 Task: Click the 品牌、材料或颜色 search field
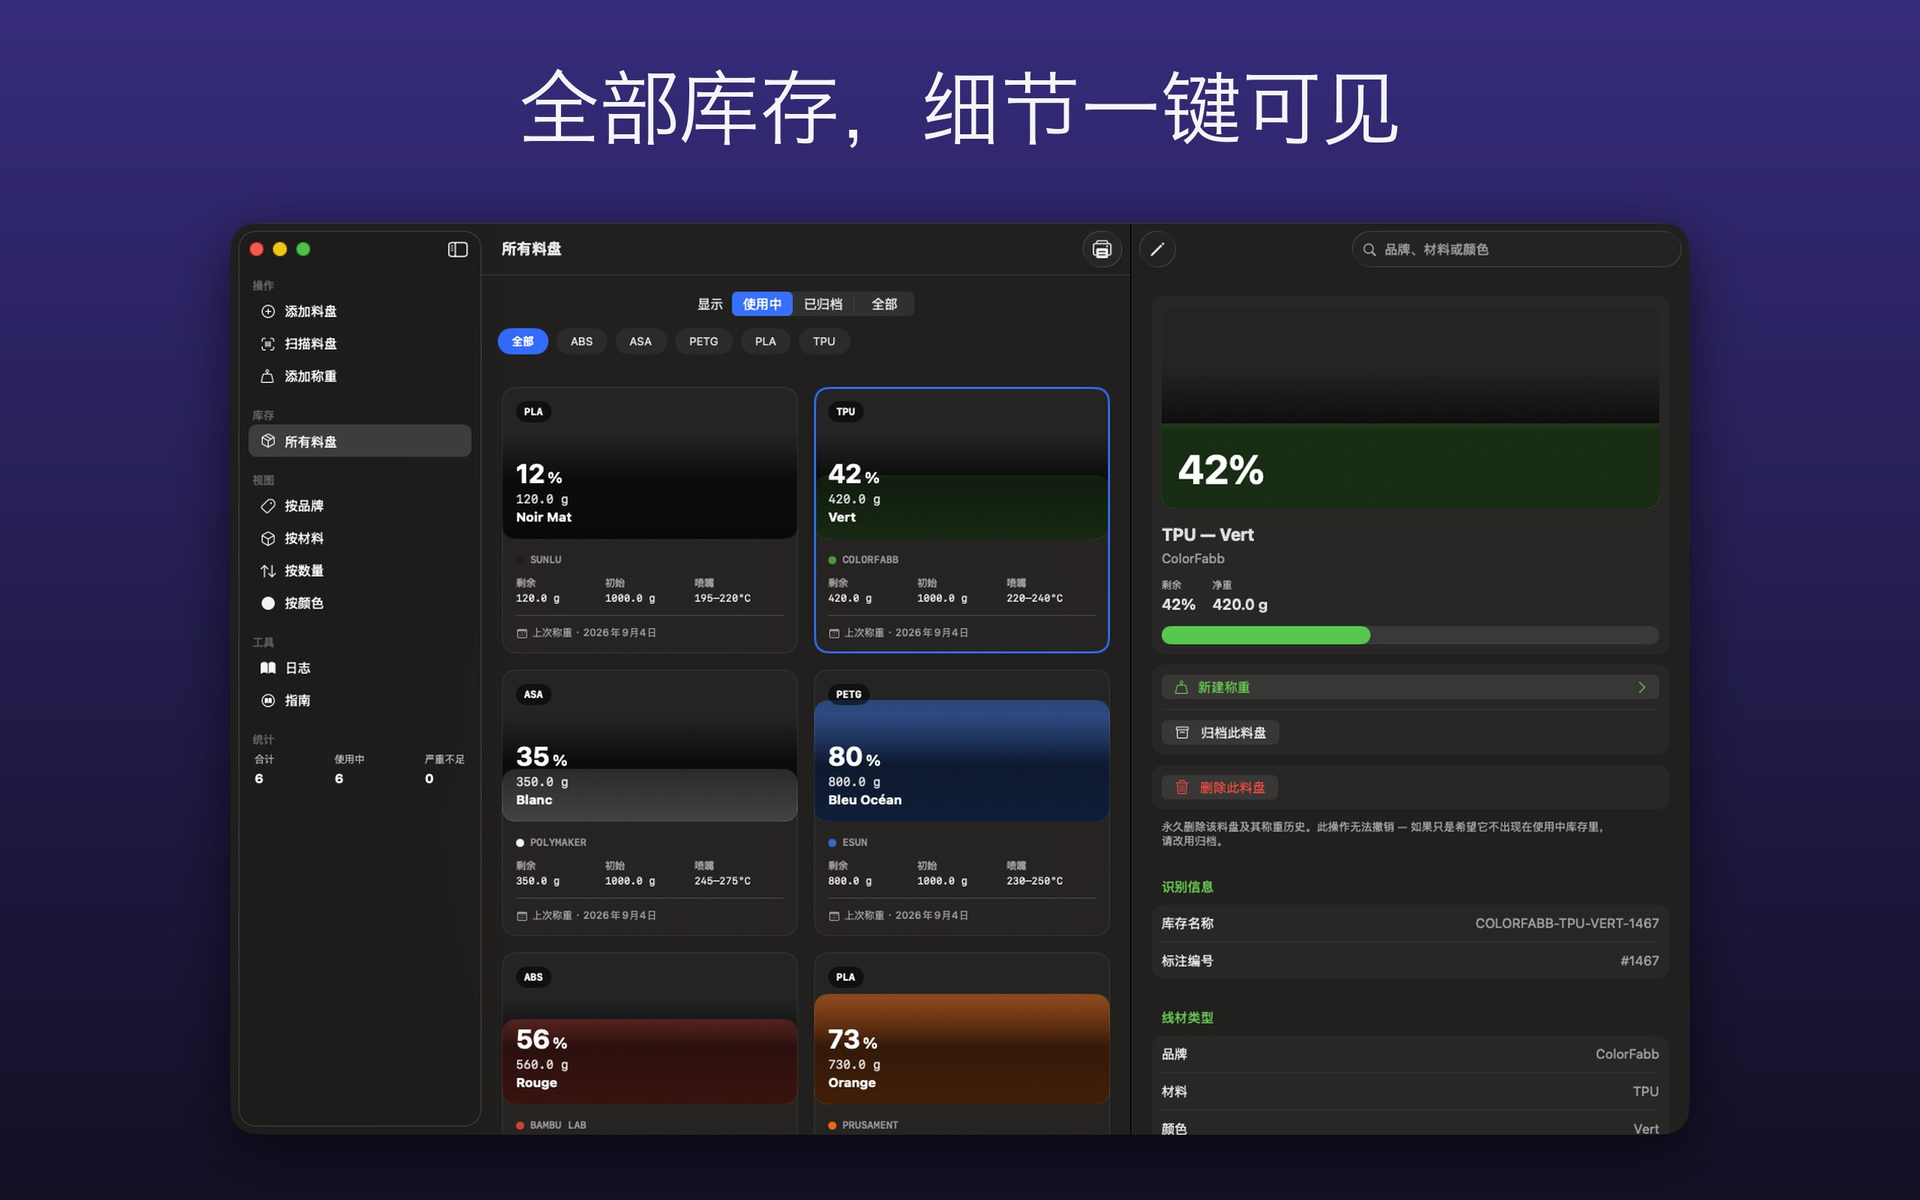point(1516,250)
